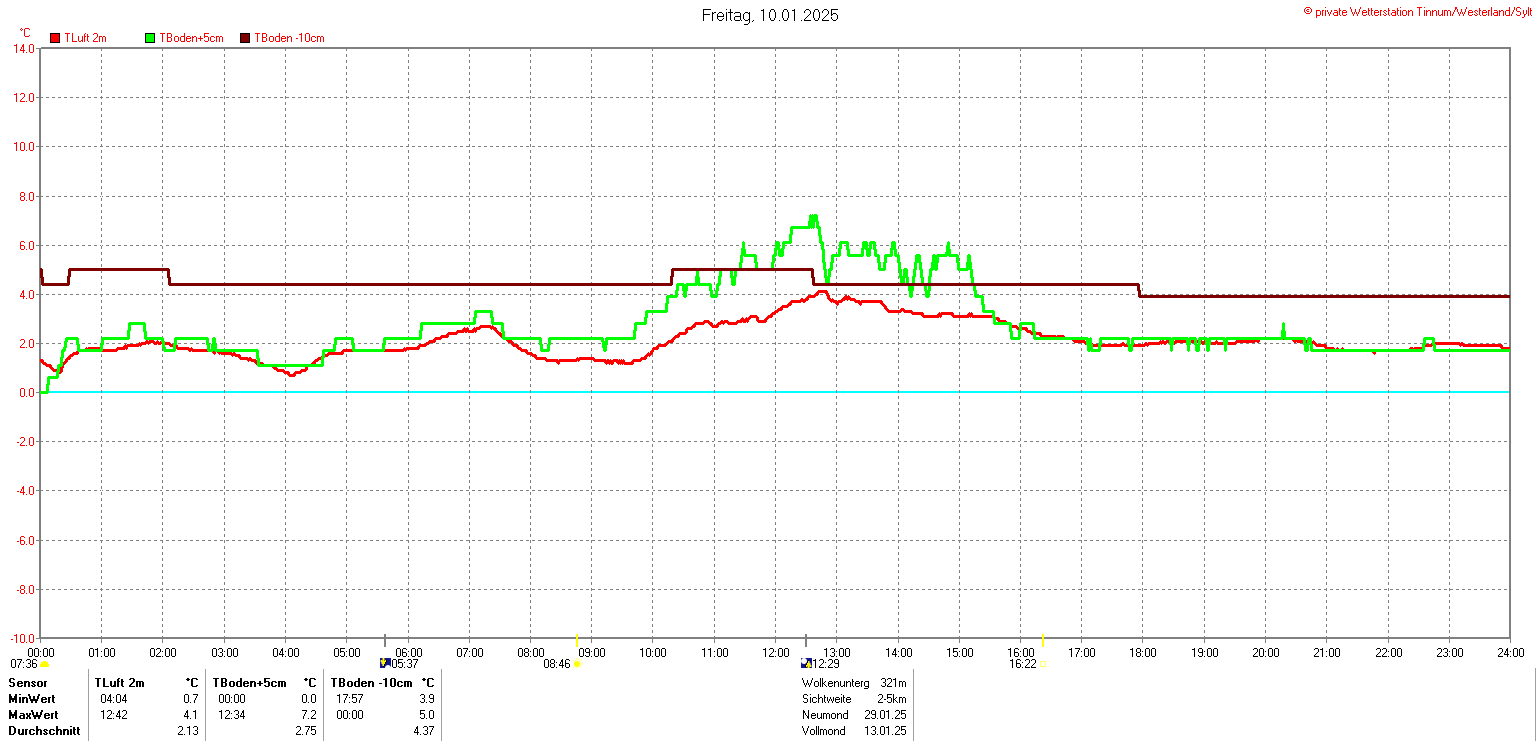
Task: Click the green TBoden+5cm legend square
Action: coord(151,38)
